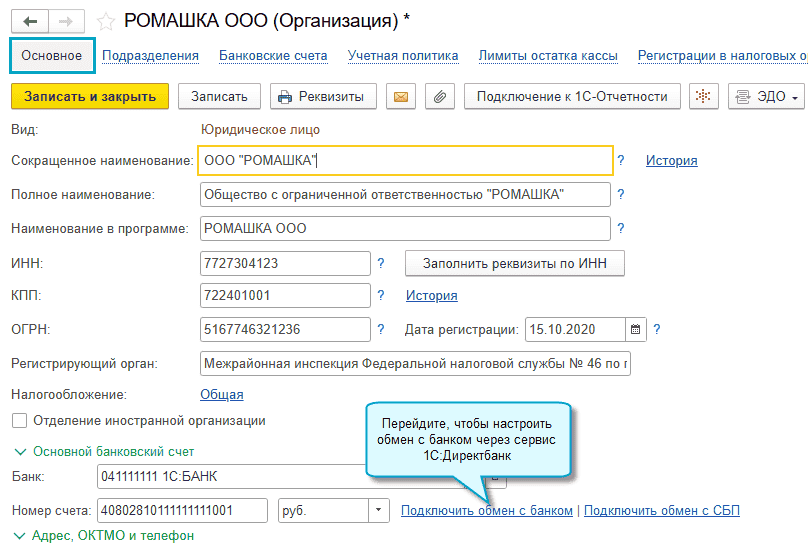Open calendar picker for registration date
The height and width of the screenshot is (550, 808).
pos(636,329)
